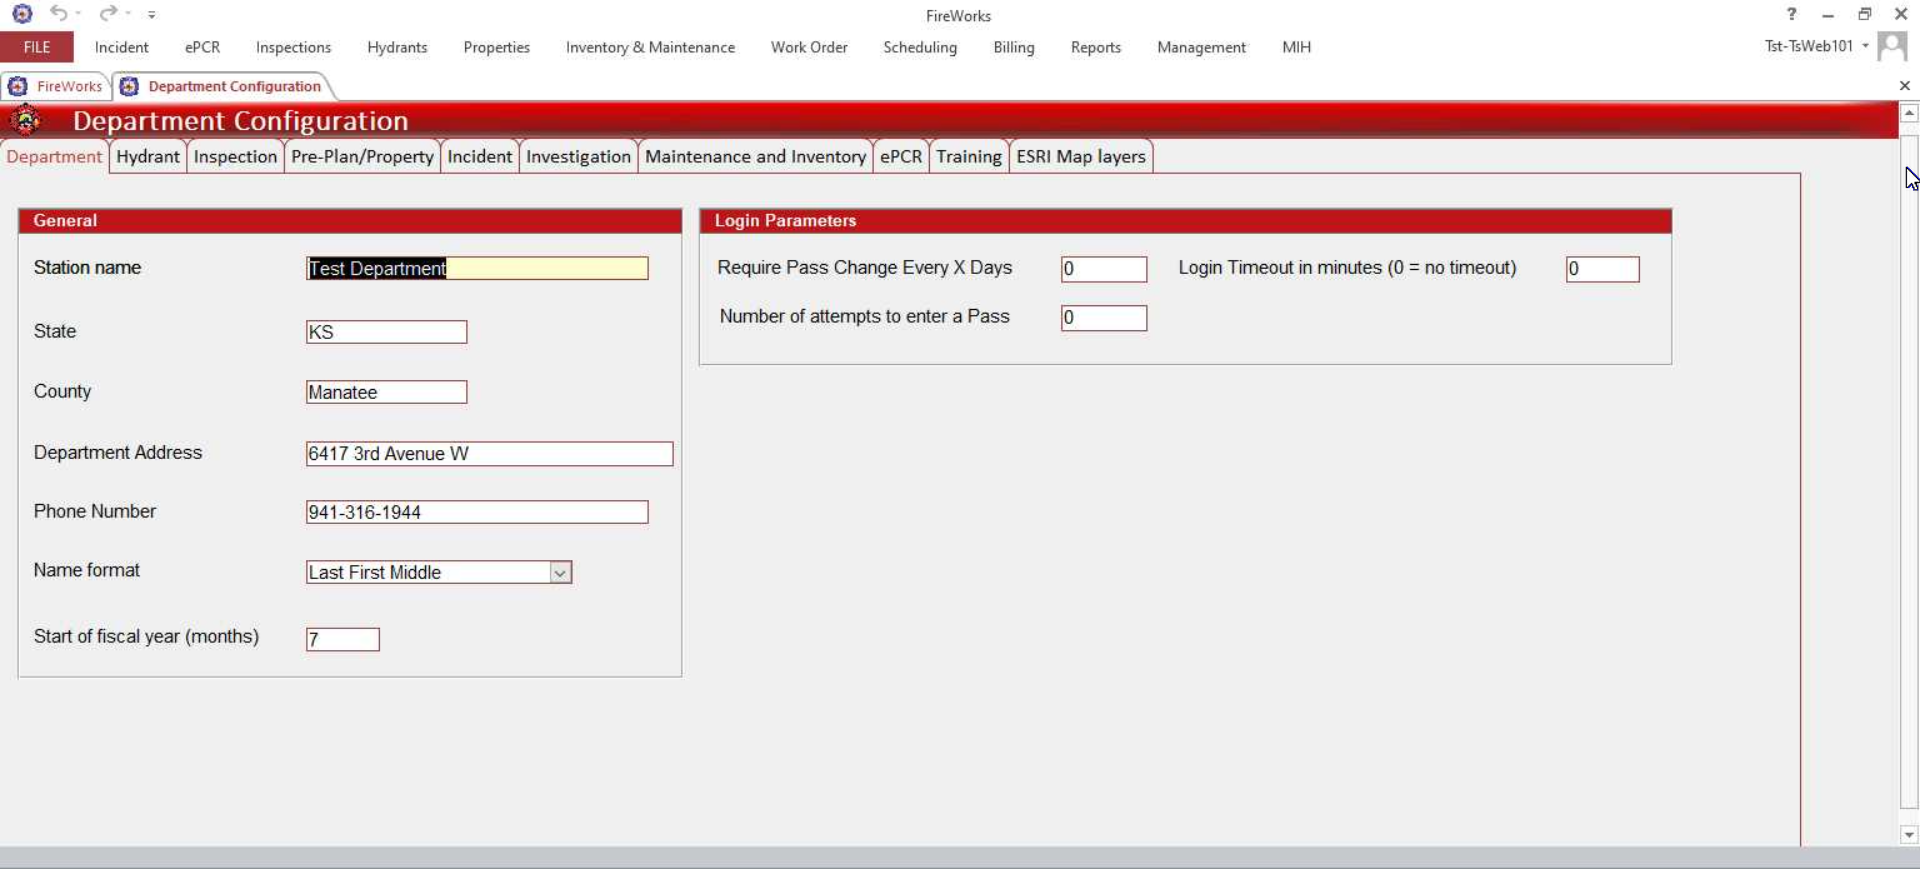1920x869 pixels.
Task: Click the undo arrow icon
Action: coord(58,13)
